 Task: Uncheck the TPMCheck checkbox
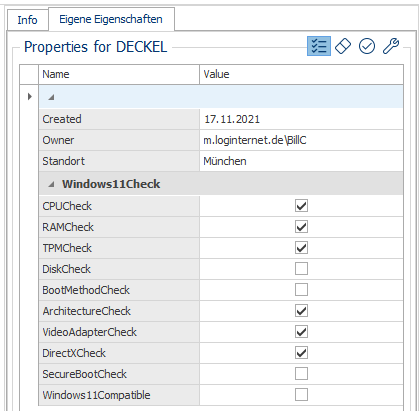301,248
